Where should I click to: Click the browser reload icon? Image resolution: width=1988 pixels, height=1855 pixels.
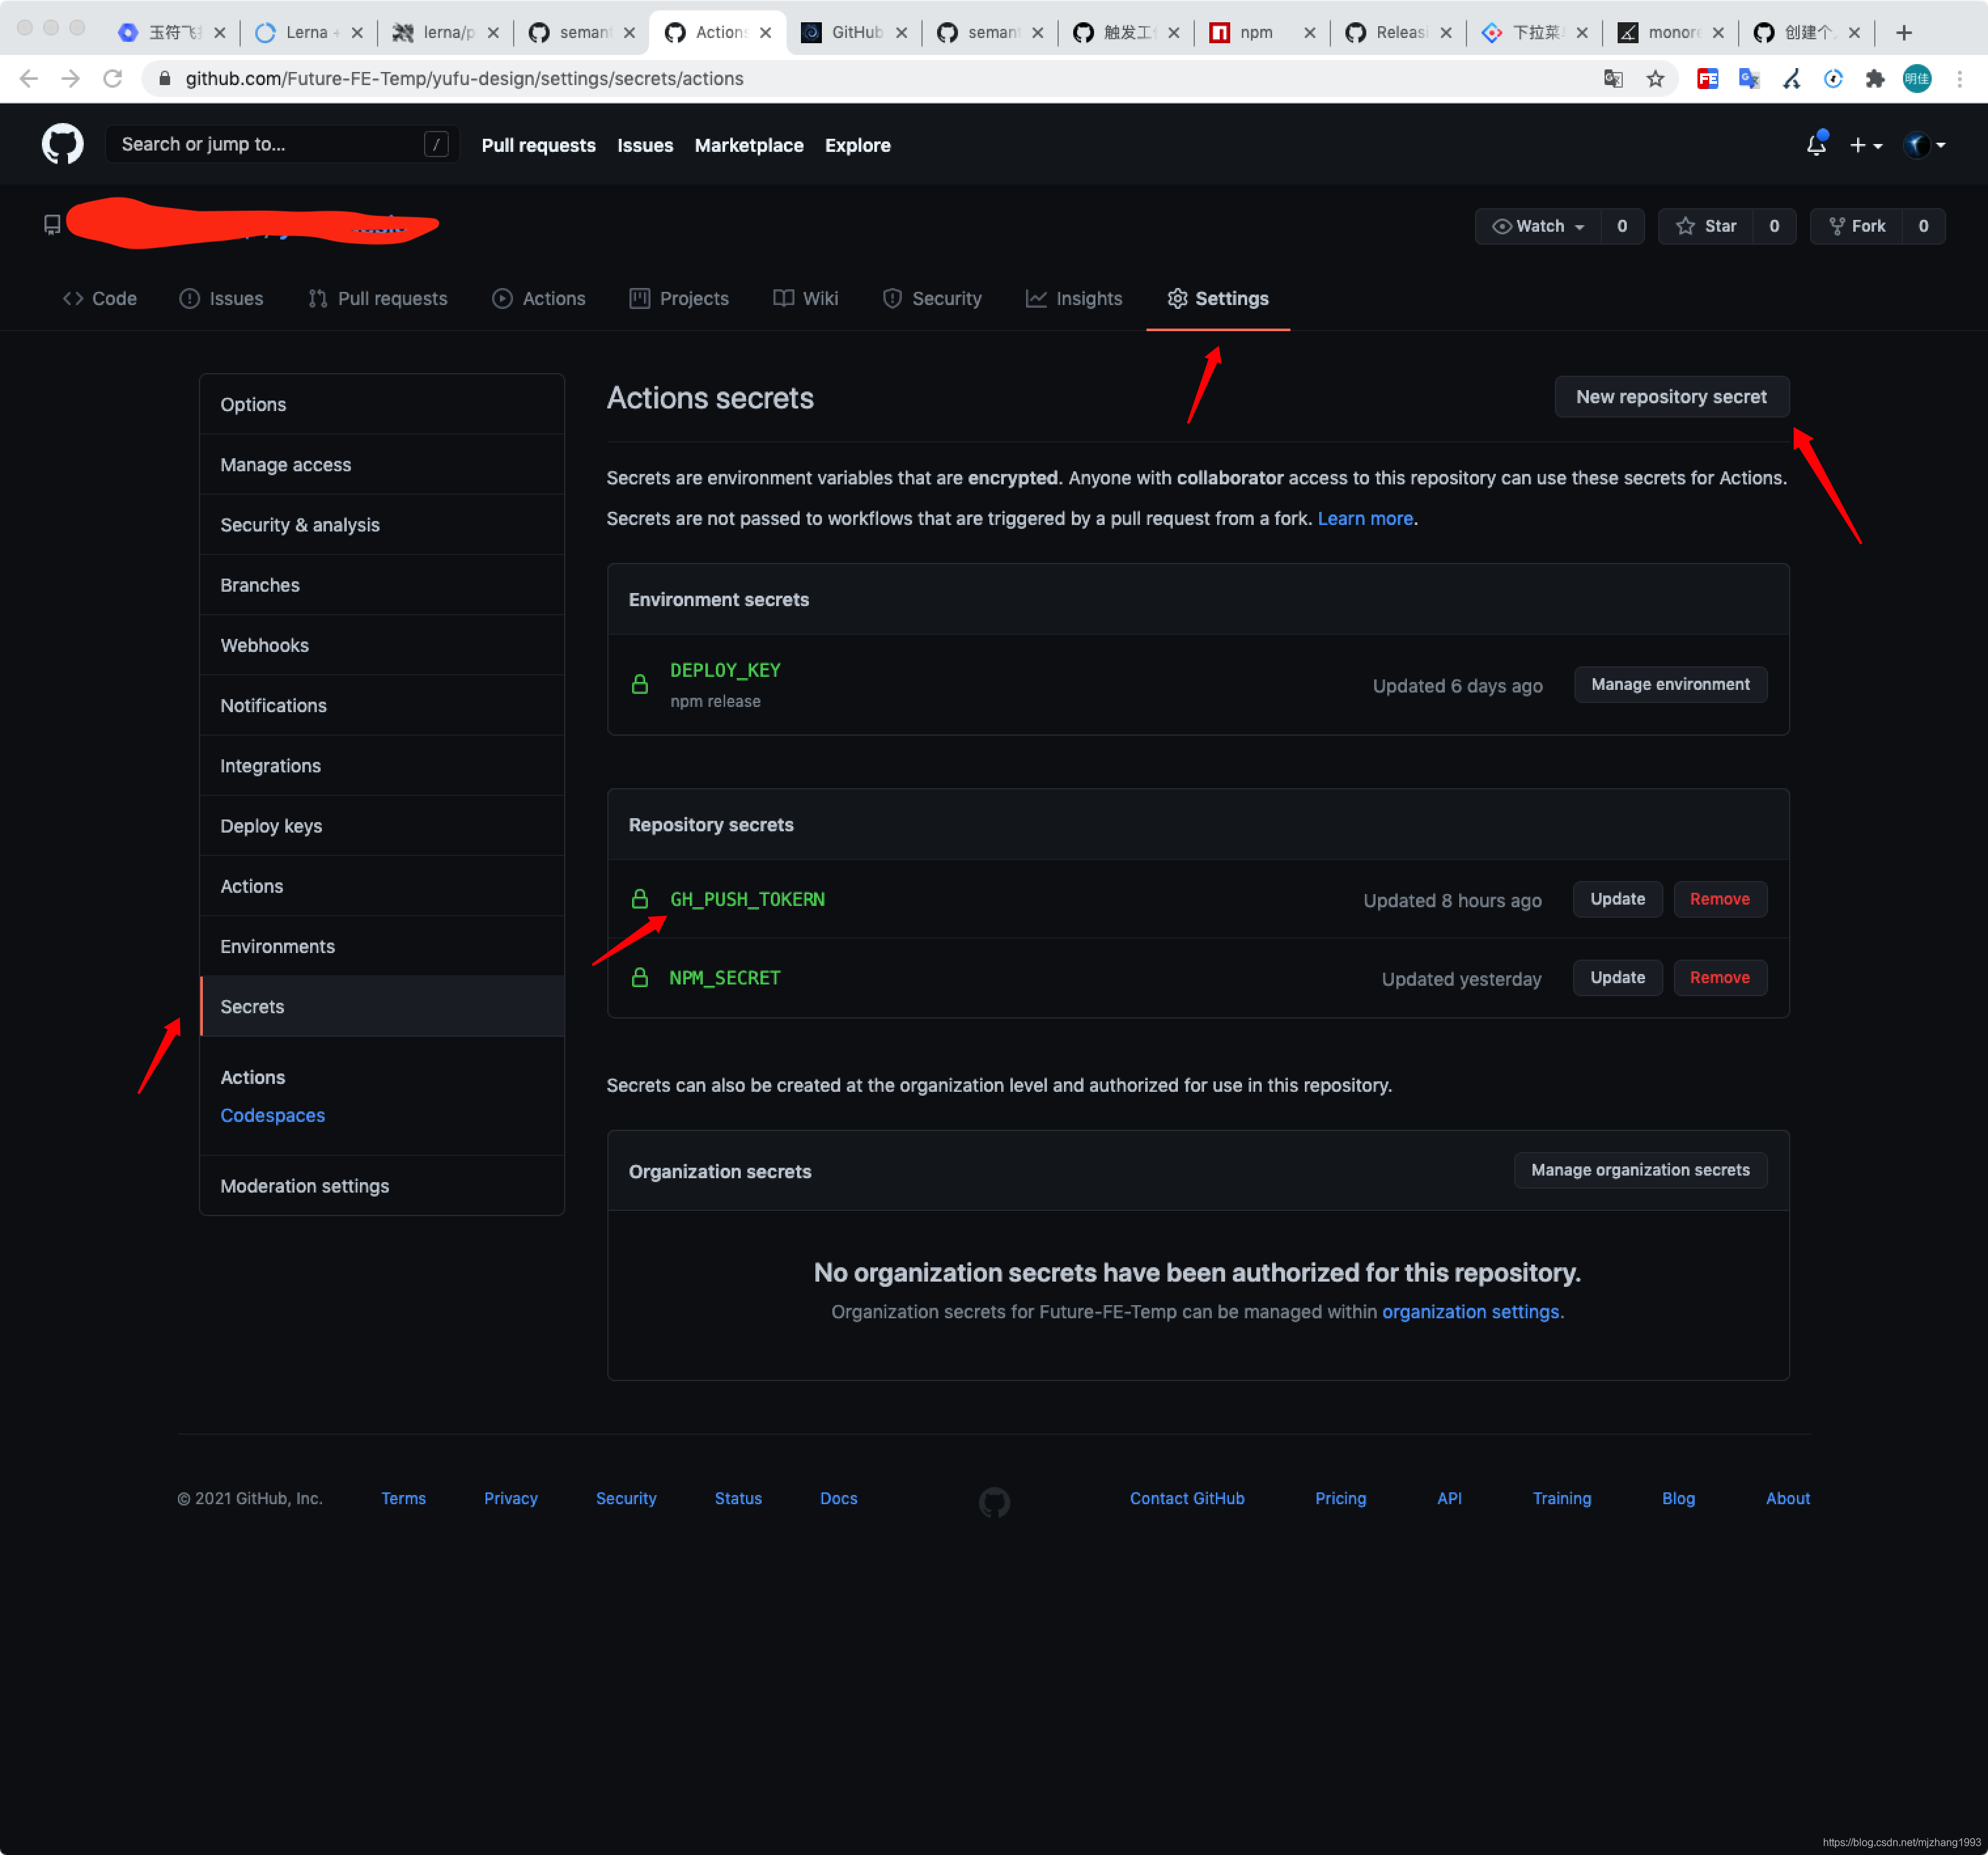click(x=113, y=79)
